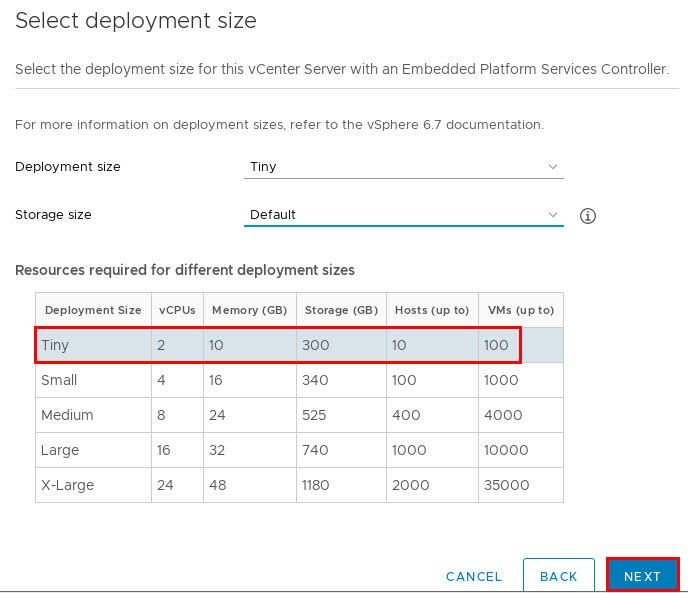This screenshot has width=688, height=593.
Task: Expand the Deployment size dropdown chevron
Action: (552, 167)
